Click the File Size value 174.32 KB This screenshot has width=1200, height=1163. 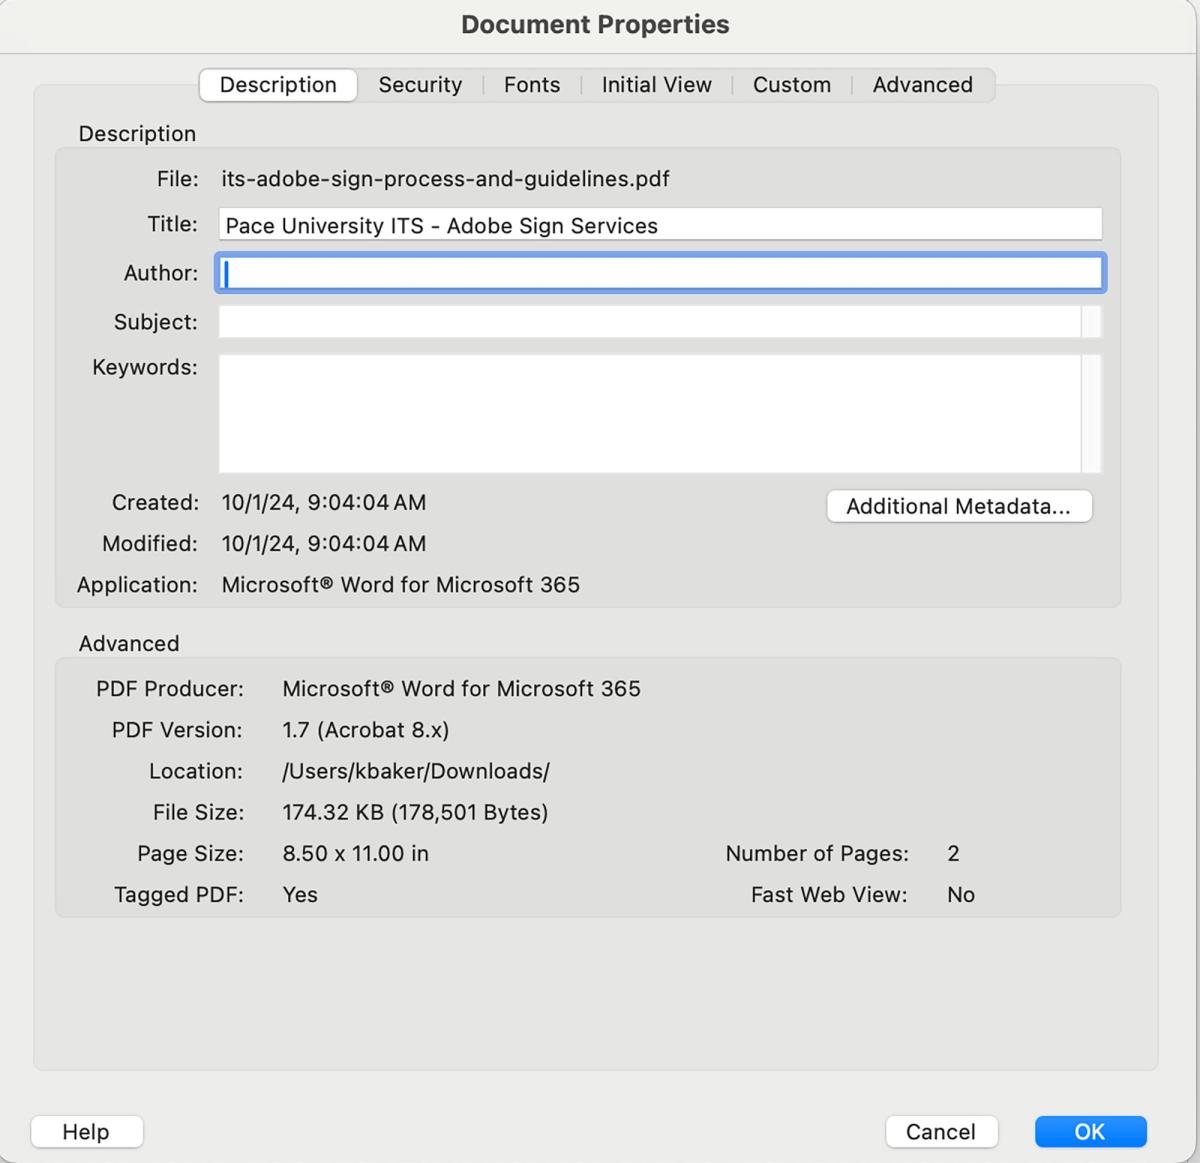[x=415, y=812]
